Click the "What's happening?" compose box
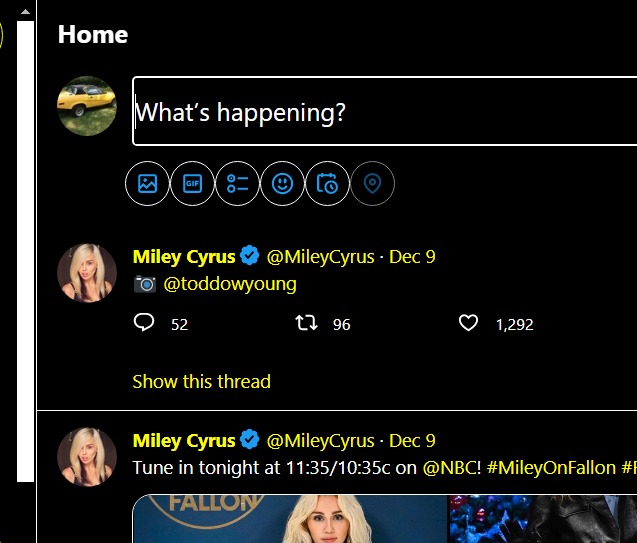The width and height of the screenshot is (637, 543). [385, 111]
